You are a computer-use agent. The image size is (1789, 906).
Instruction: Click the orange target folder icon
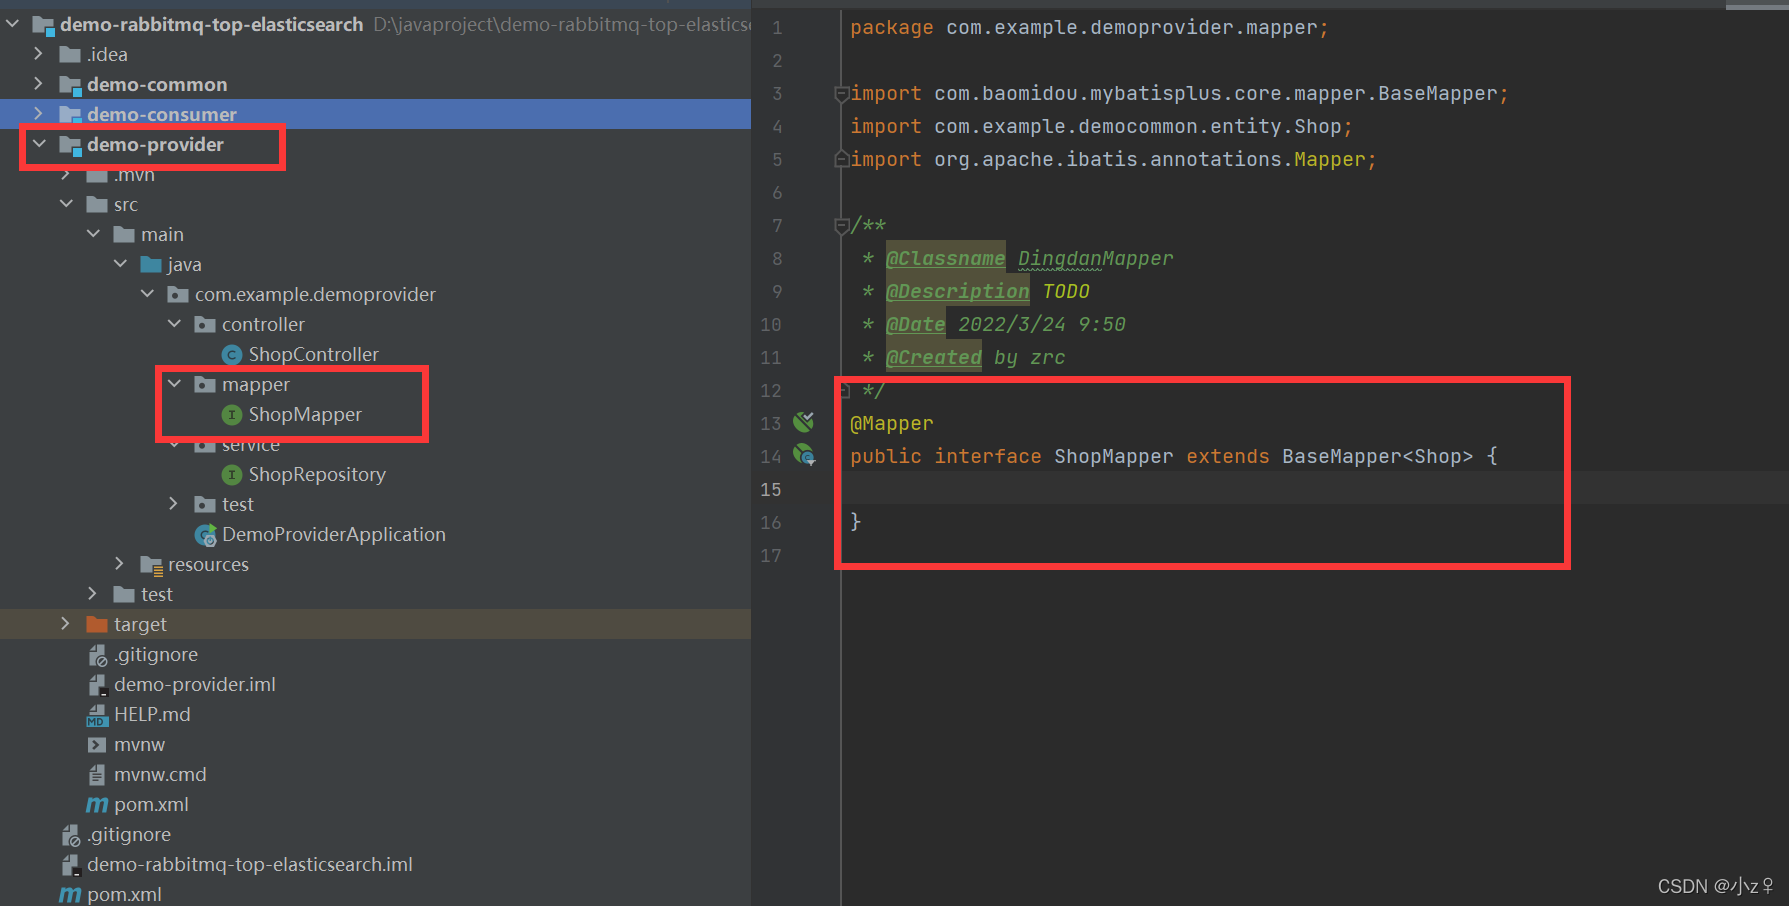tap(97, 624)
